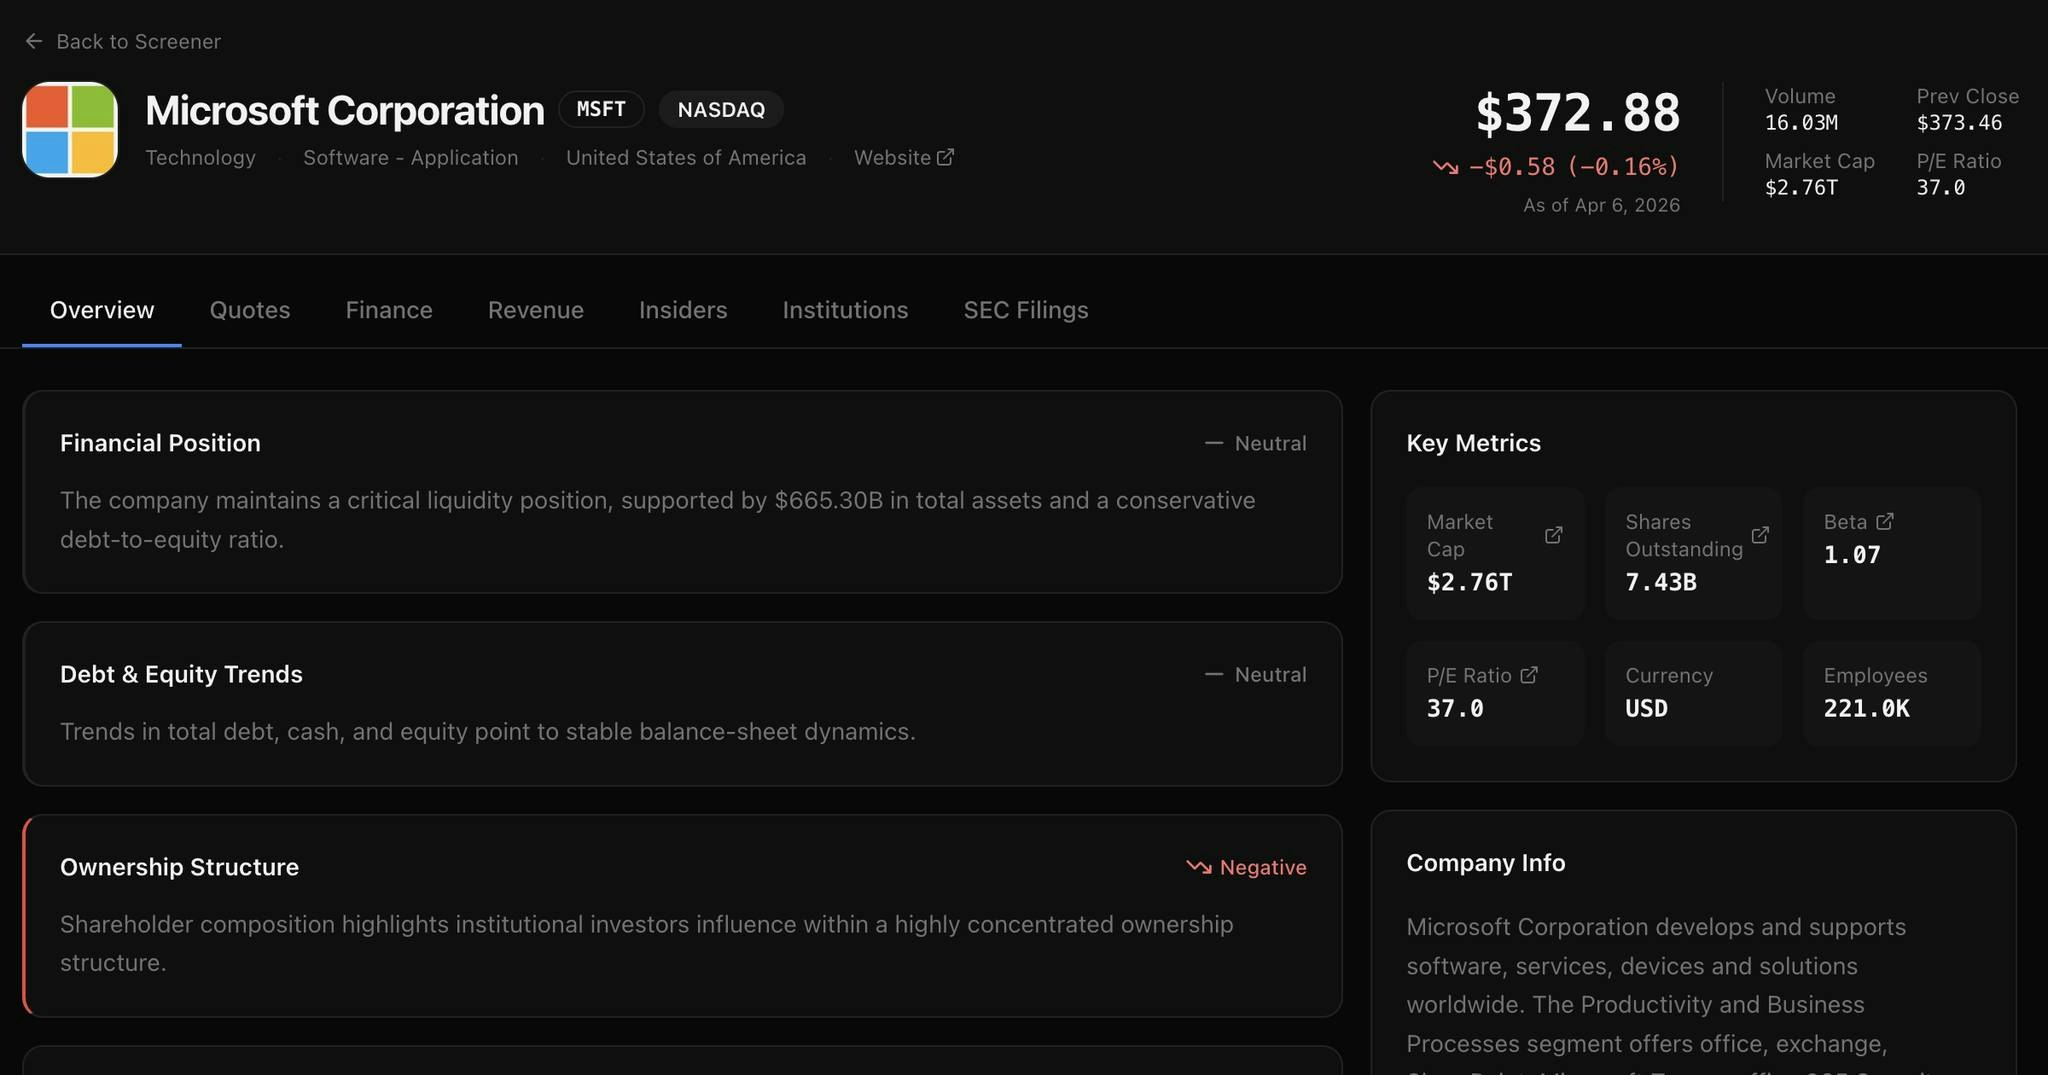Open Market Cap external link icon in Key Metrics
2048x1075 pixels.
pos(1553,535)
